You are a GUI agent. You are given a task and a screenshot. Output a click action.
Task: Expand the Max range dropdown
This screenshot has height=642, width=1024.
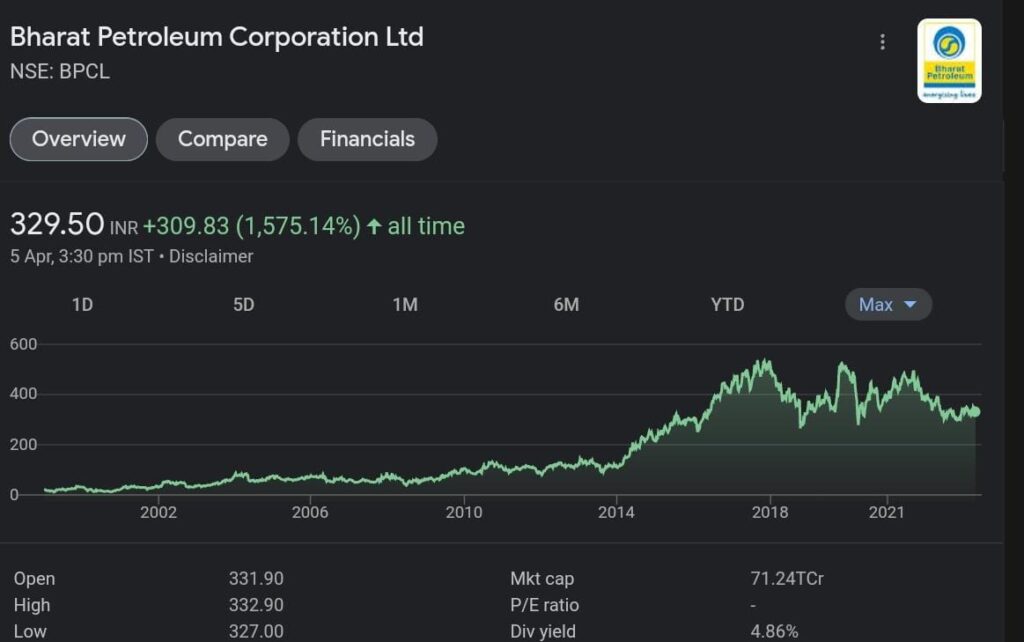[x=888, y=304]
